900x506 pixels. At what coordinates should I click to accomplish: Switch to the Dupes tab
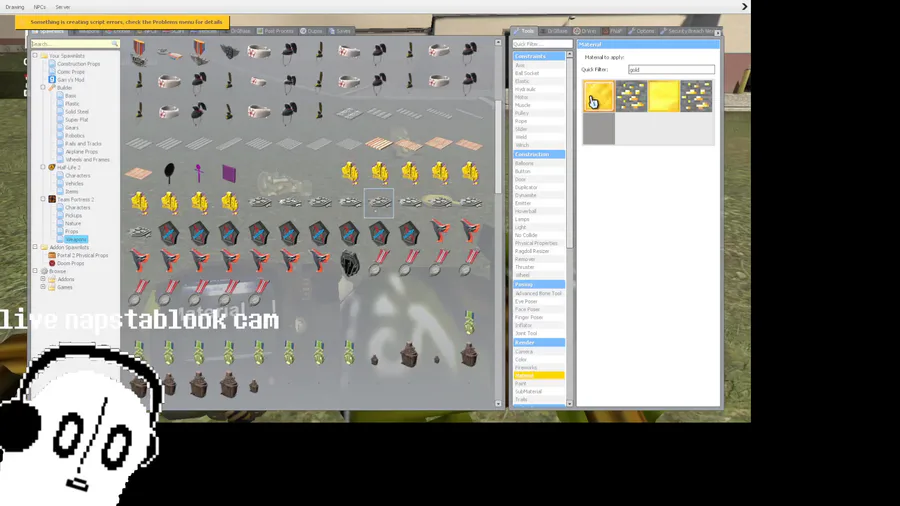311,31
